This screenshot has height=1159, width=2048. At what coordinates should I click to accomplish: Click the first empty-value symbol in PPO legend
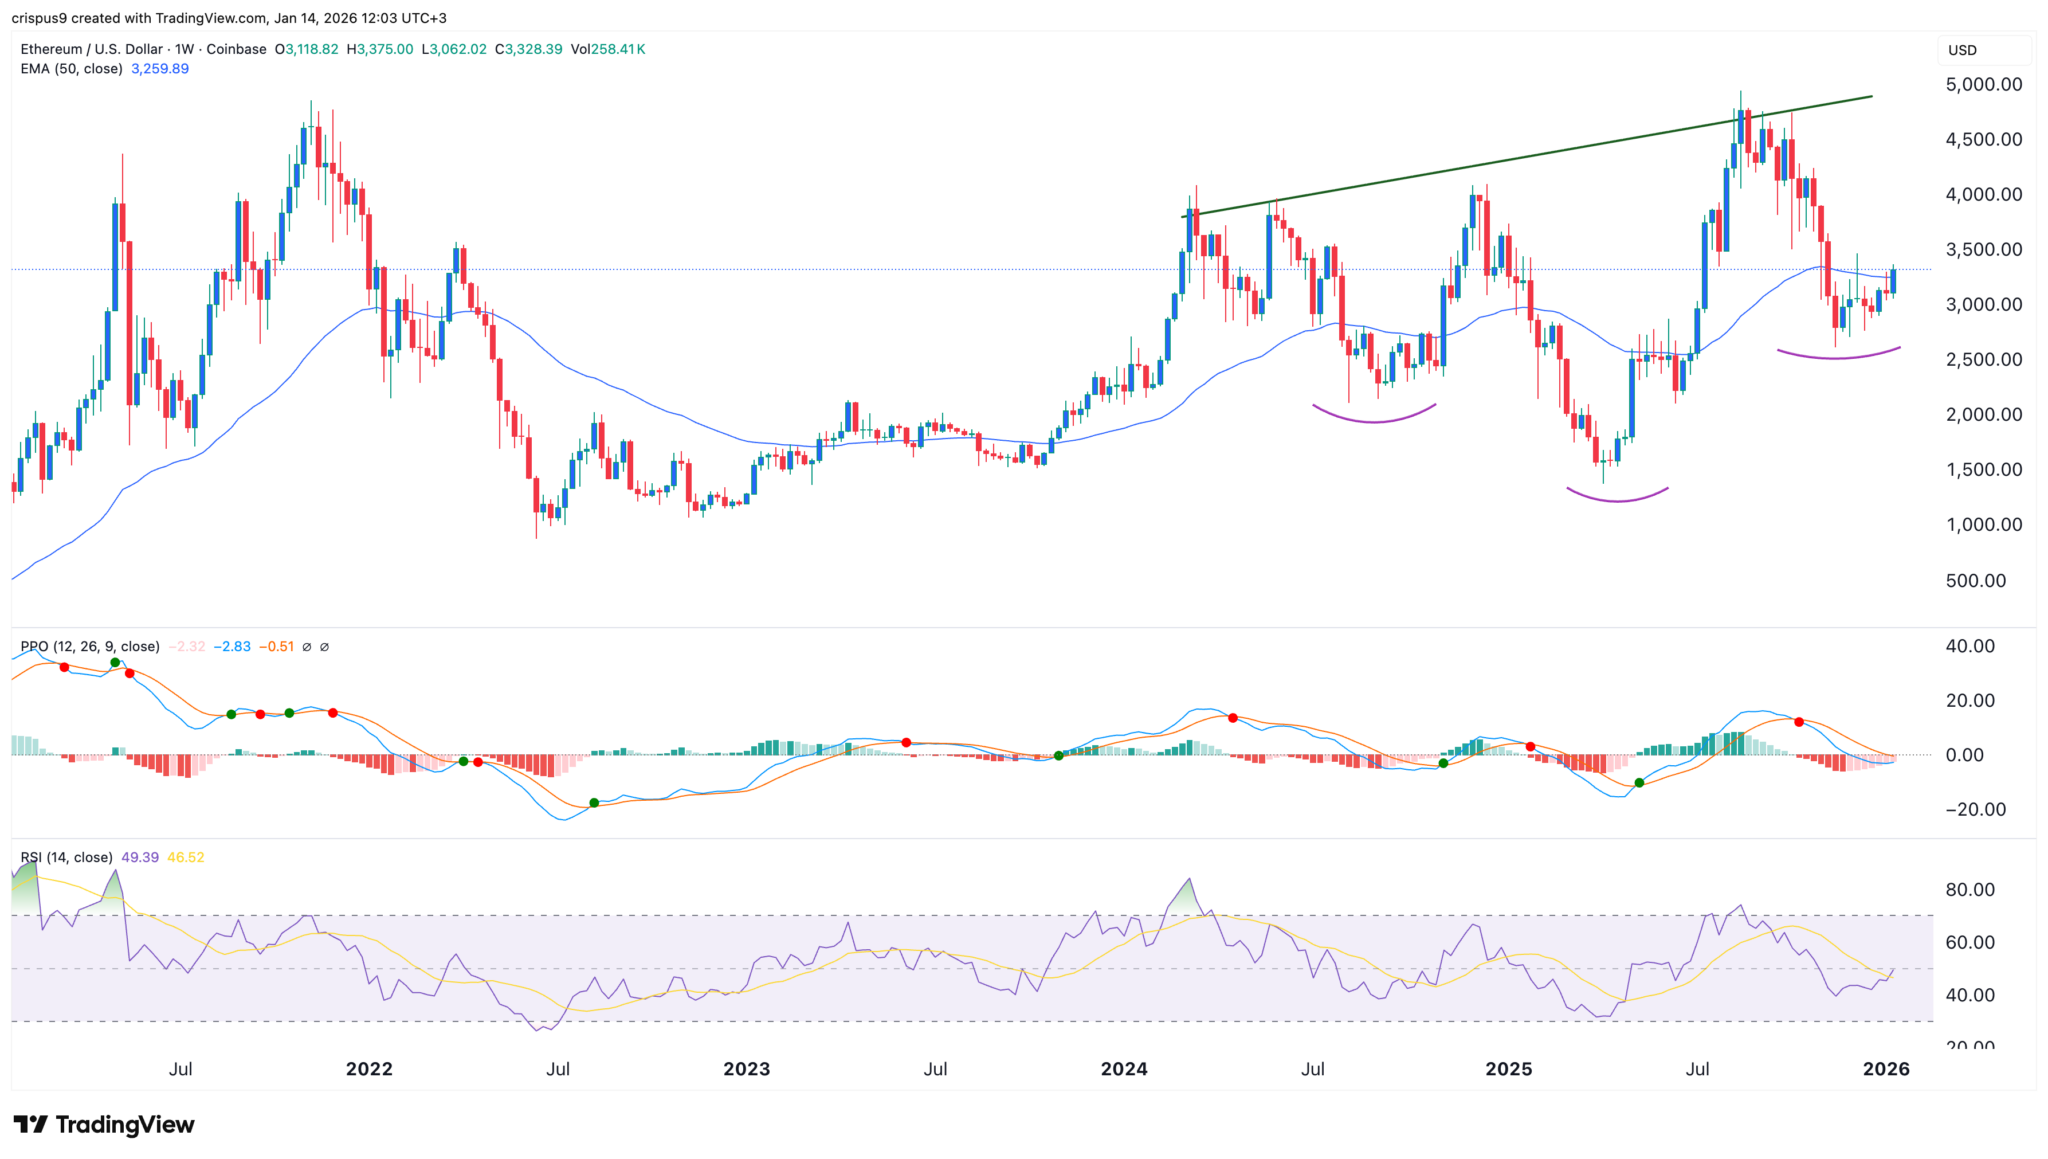[x=307, y=647]
